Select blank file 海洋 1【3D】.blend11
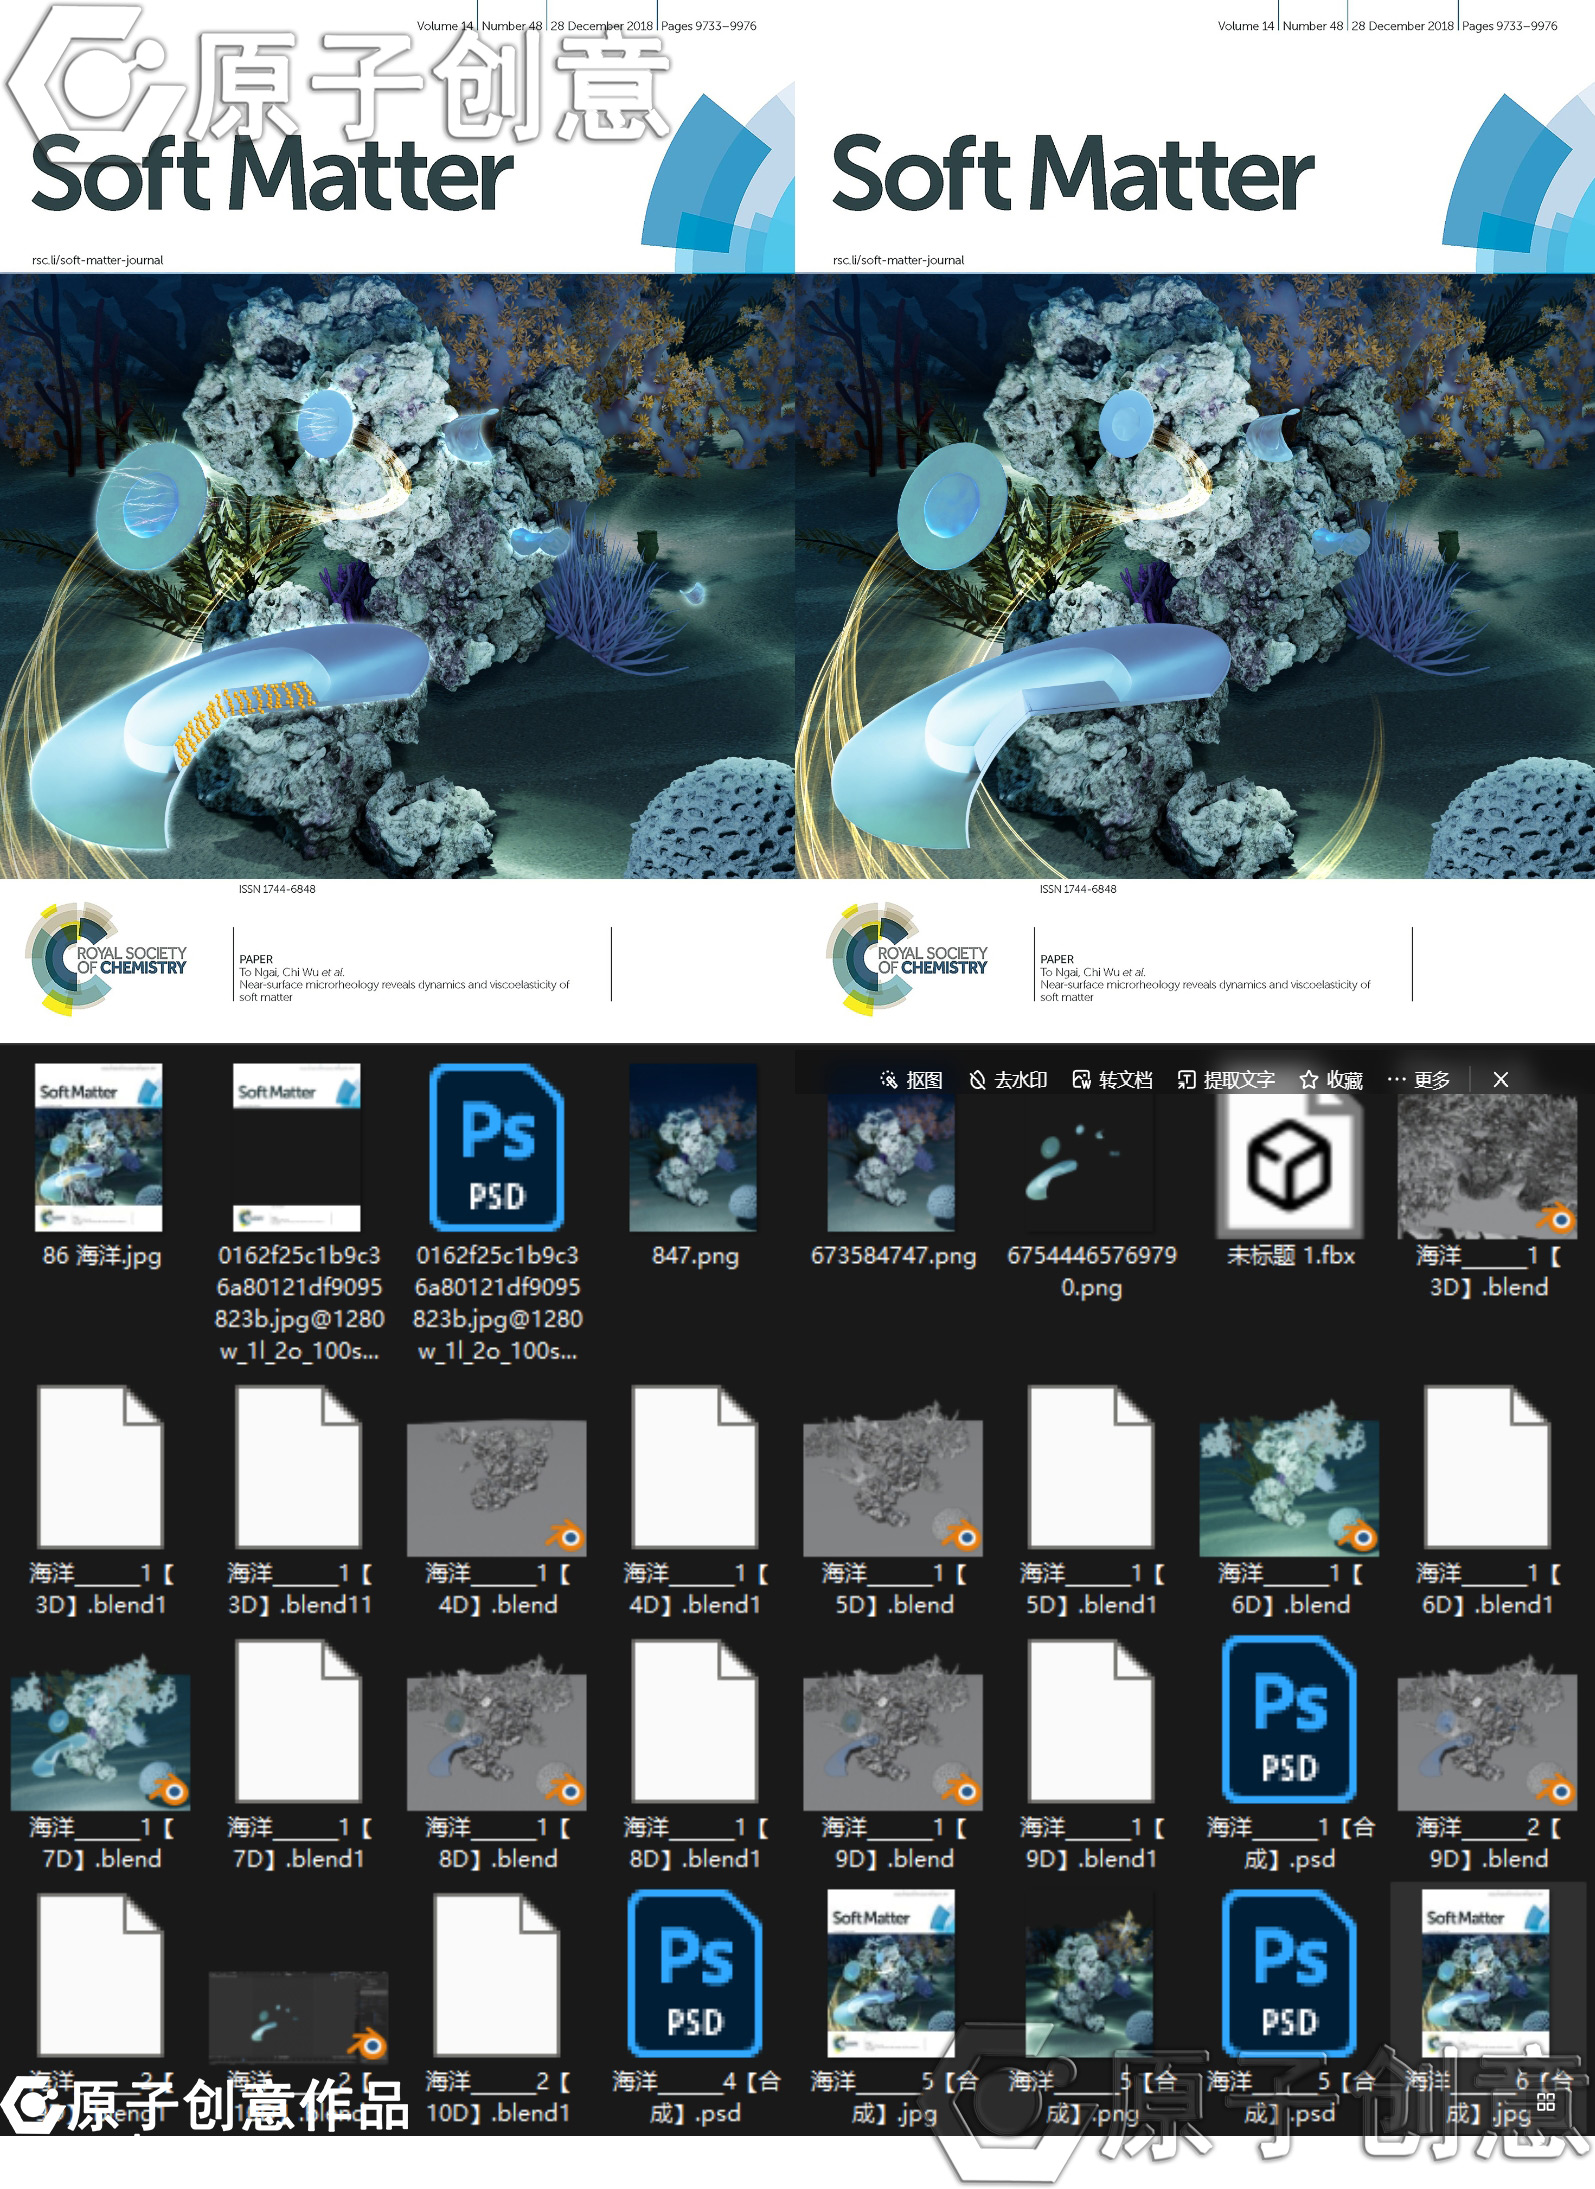This screenshot has height=2189, width=1595. click(297, 1466)
